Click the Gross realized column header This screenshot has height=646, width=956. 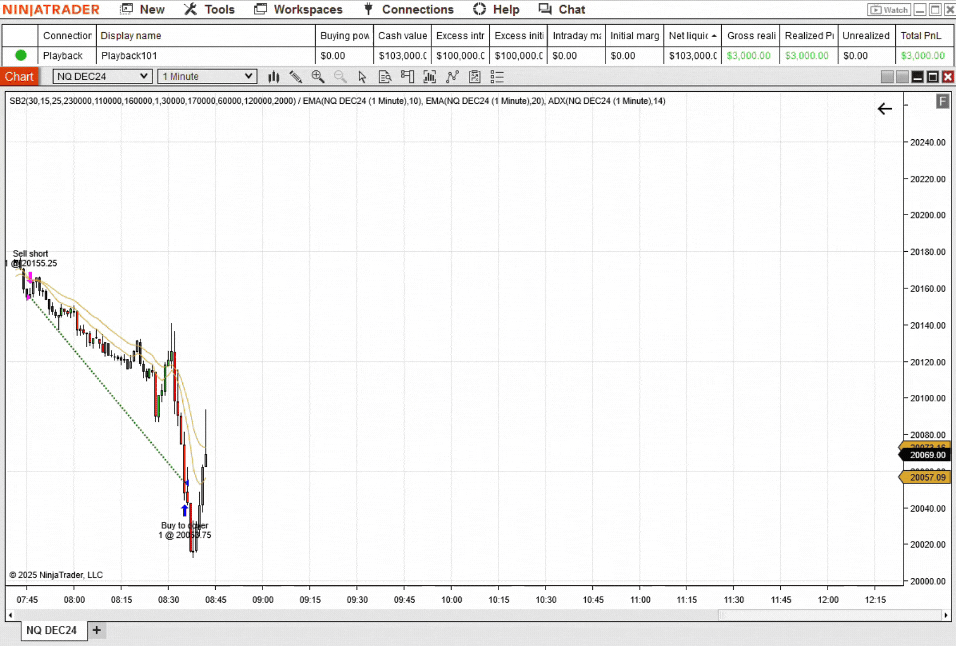coord(751,35)
